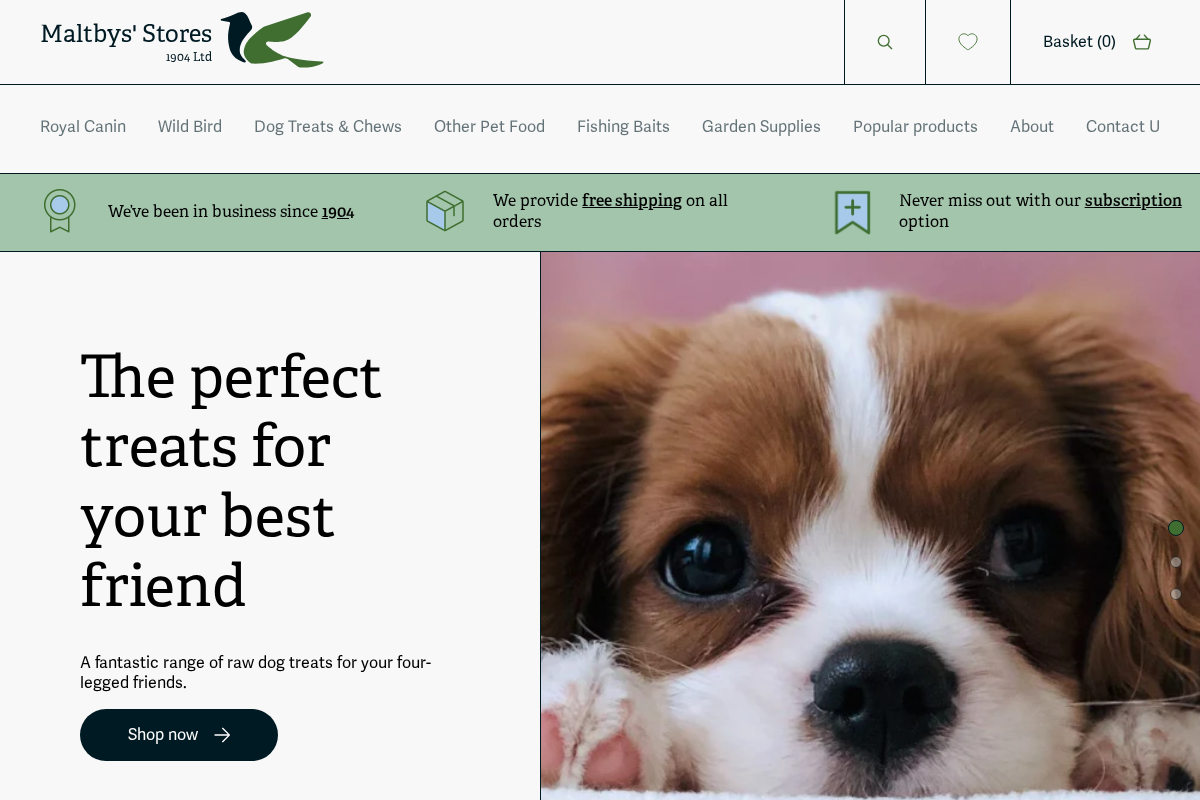The image size is (1200, 800).
Task: Open Dog Treats & Chews menu
Action: tap(328, 127)
